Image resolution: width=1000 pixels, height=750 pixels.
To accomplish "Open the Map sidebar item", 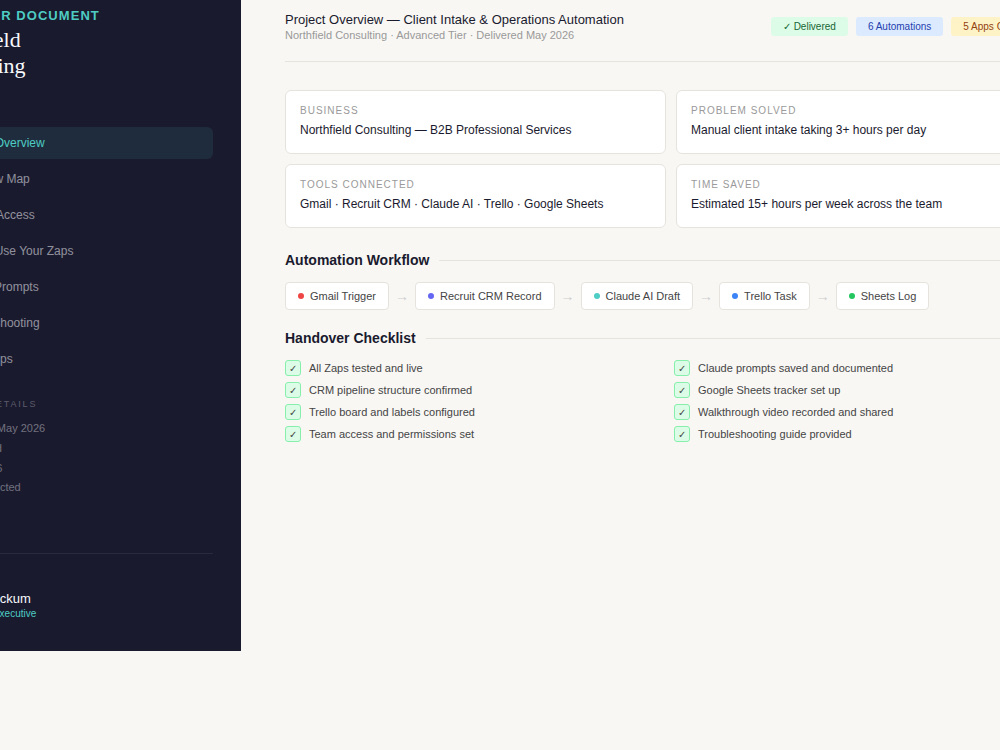I will coord(106,179).
